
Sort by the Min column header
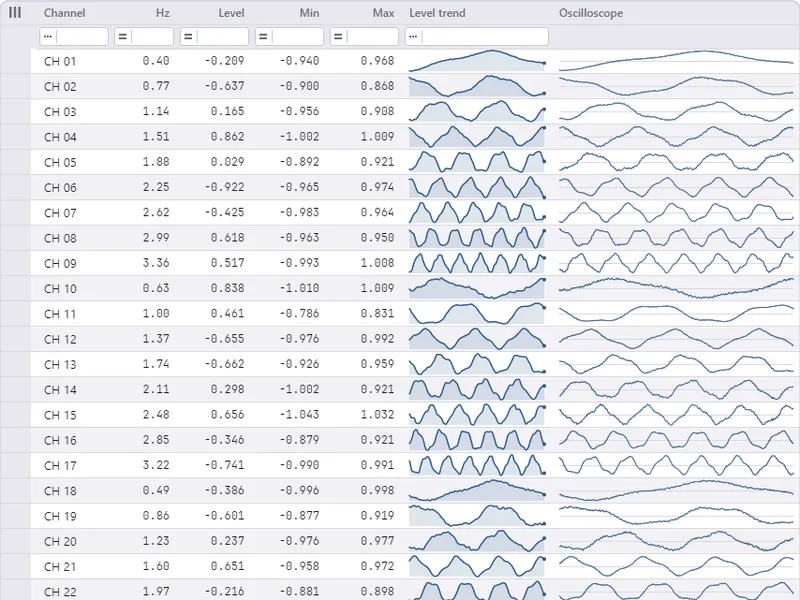(x=309, y=13)
